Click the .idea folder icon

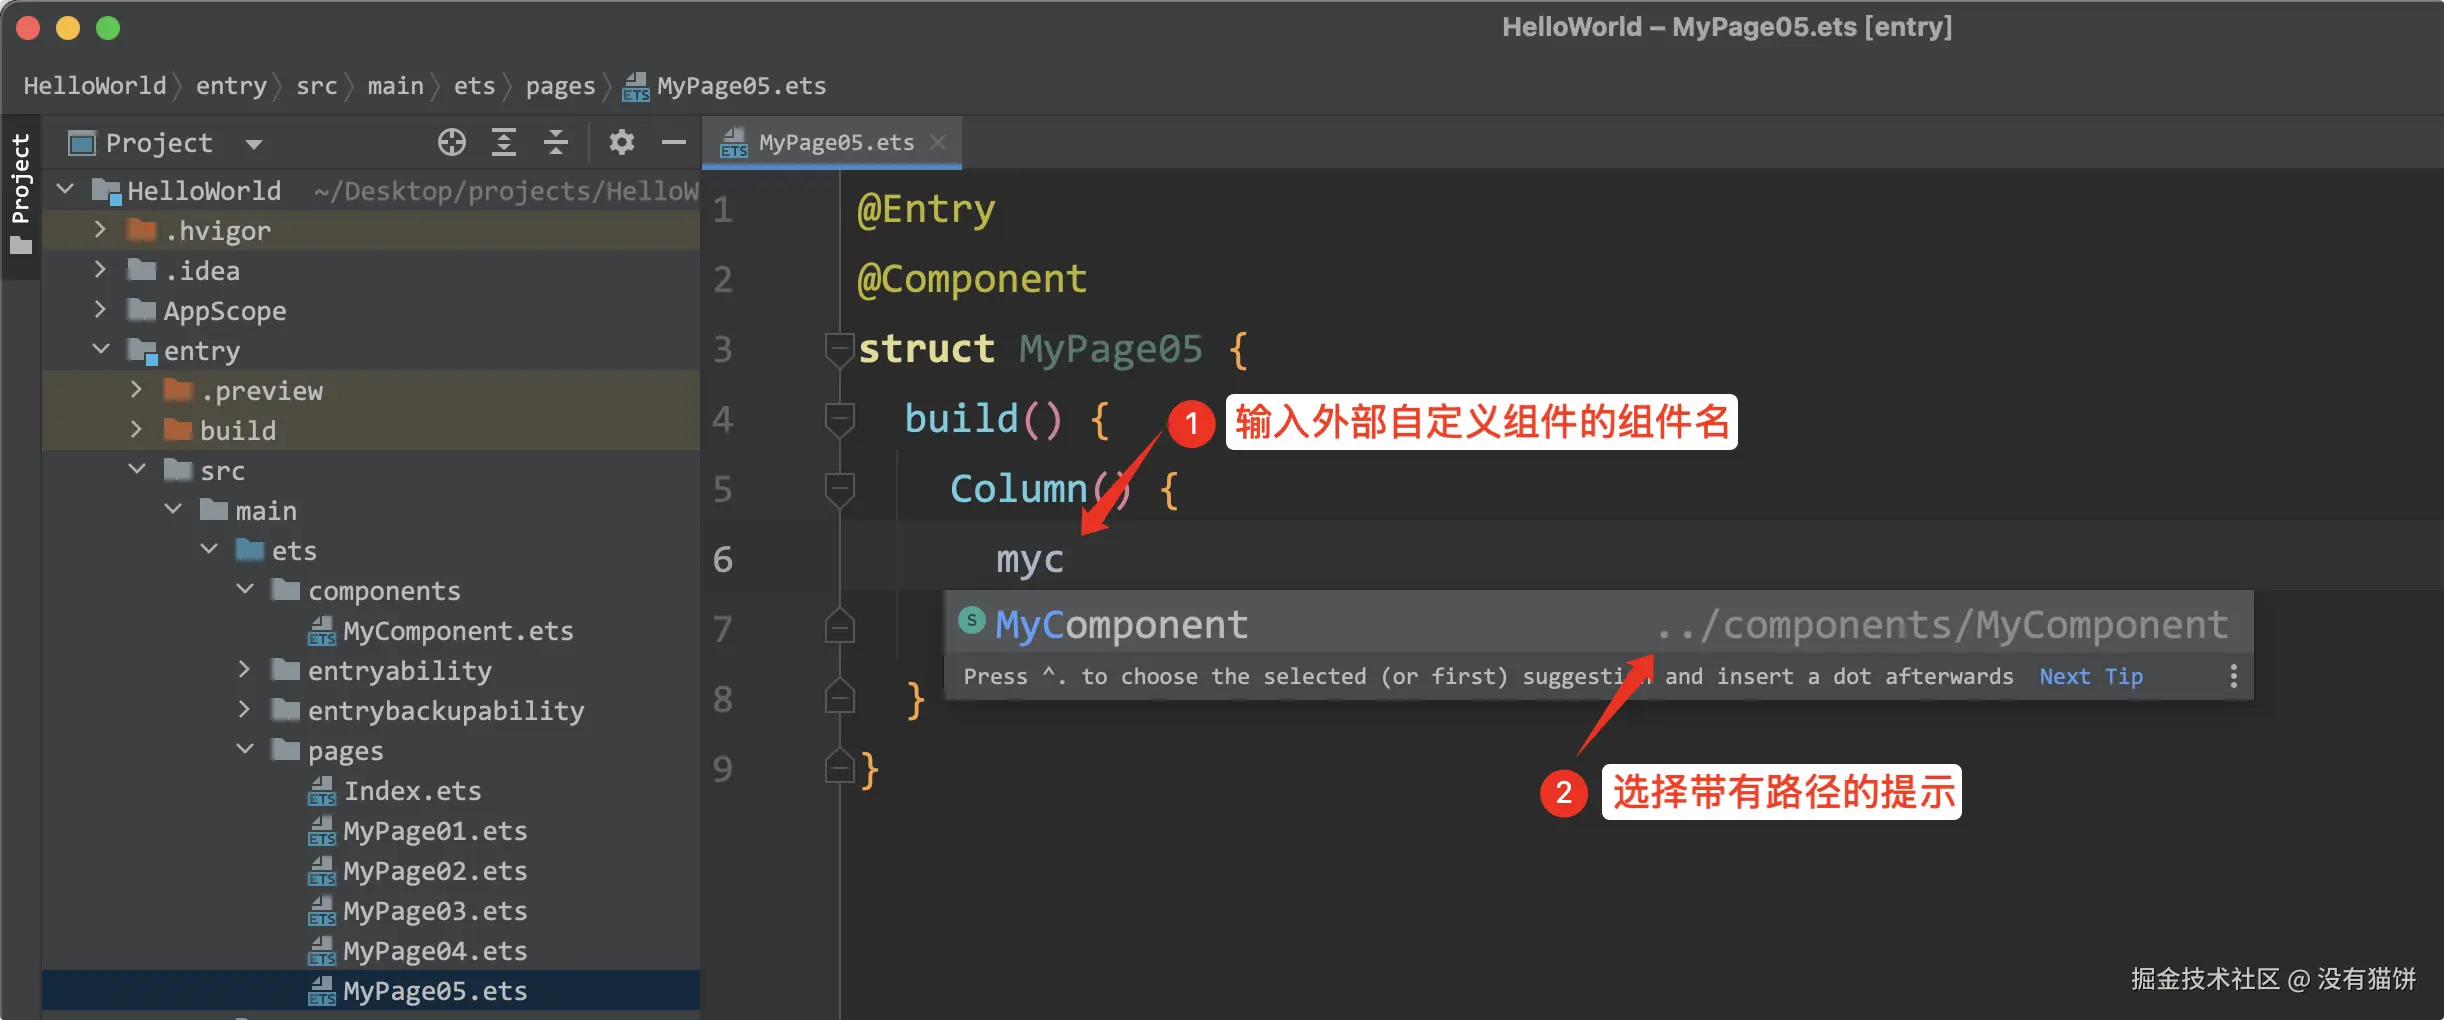pos(142,270)
